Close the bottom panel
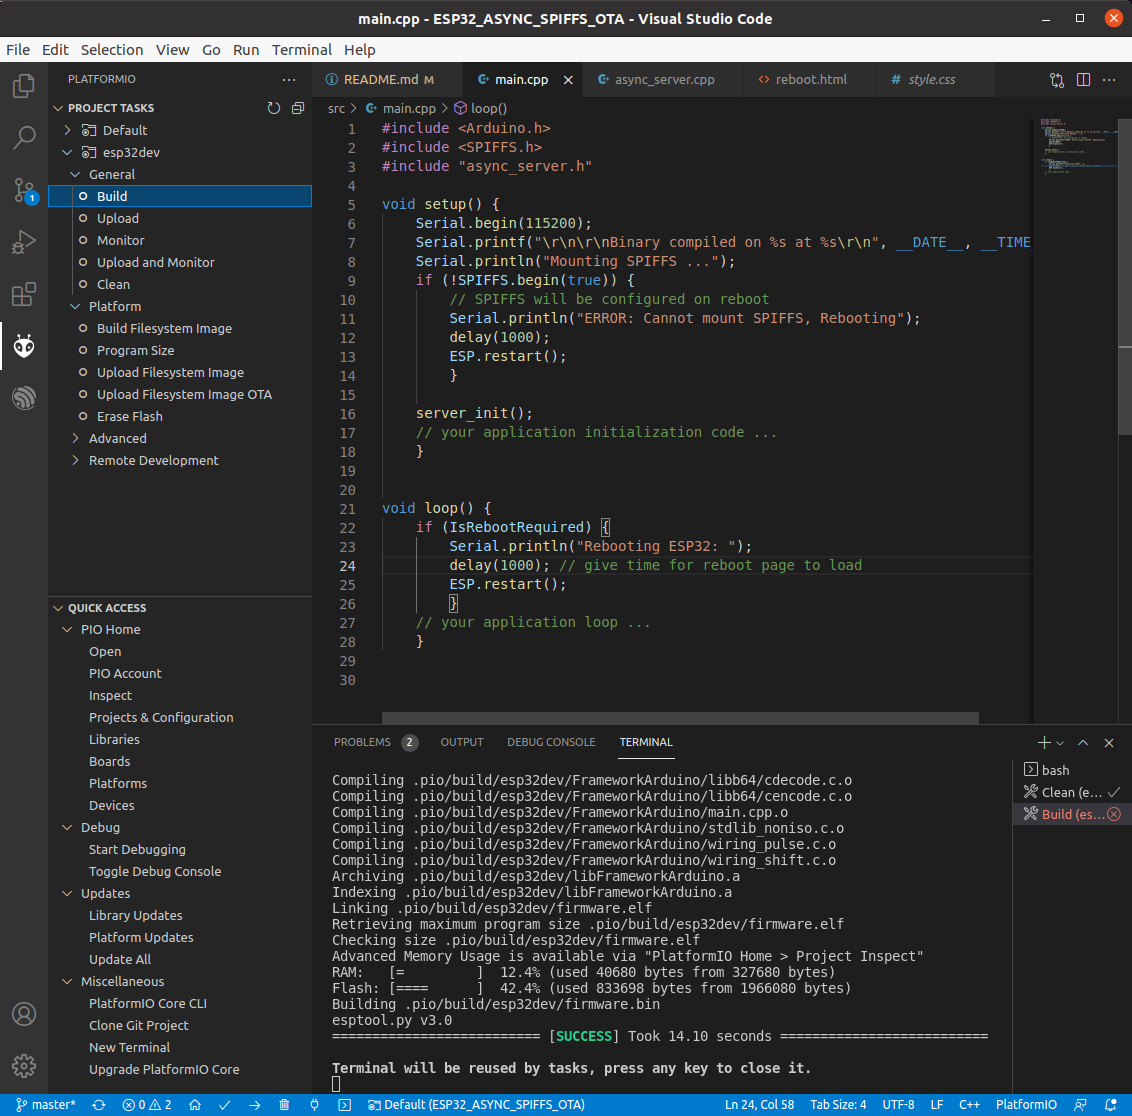Viewport: 1132px width, 1116px height. click(1109, 742)
